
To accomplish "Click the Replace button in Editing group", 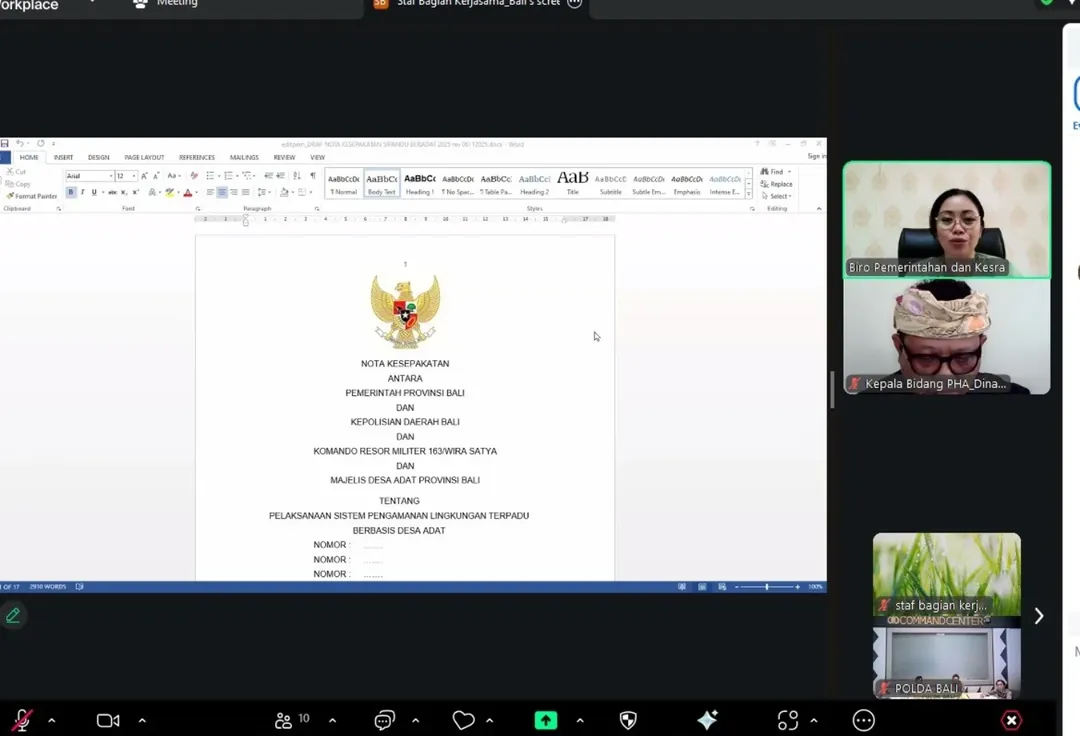I will (x=777, y=184).
